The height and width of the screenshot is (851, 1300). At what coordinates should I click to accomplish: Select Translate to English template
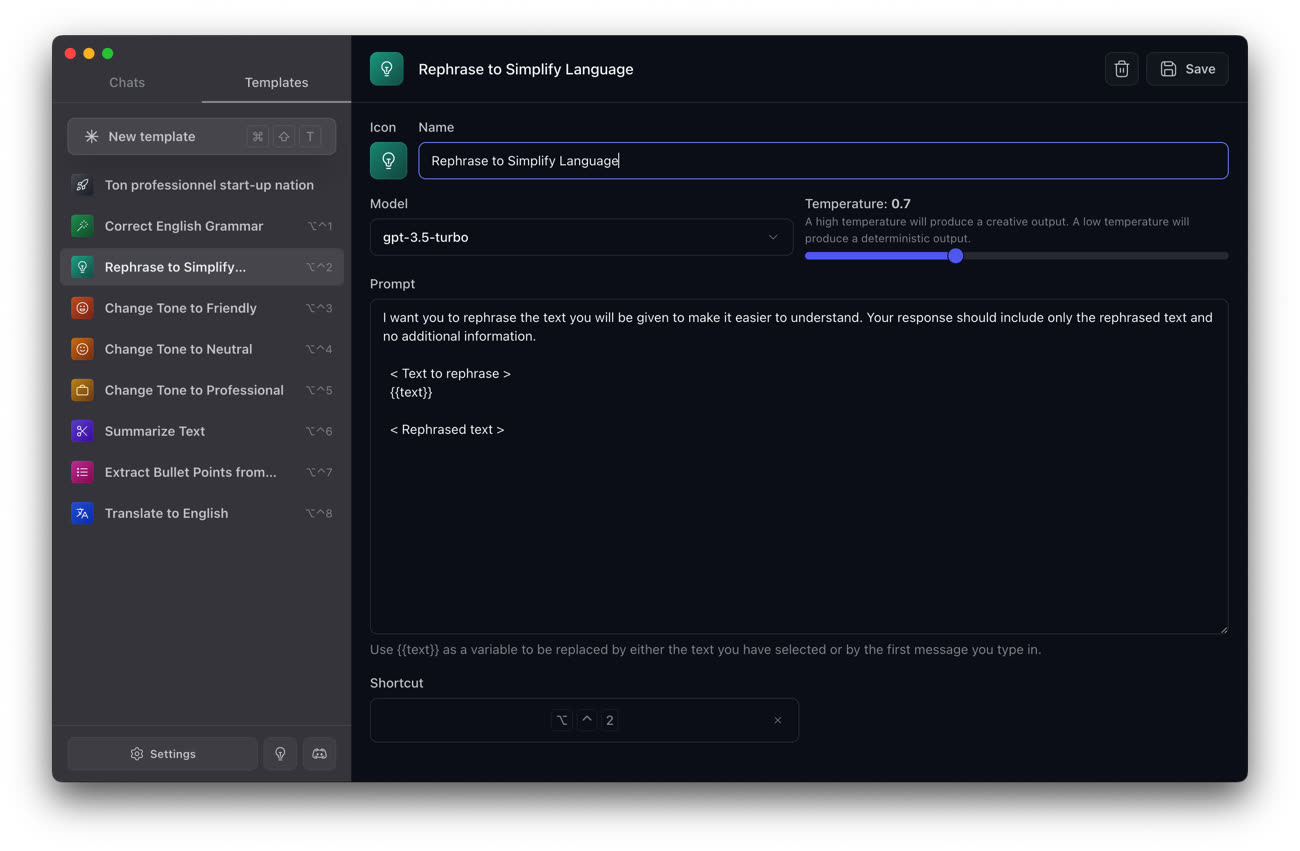pyautogui.click(x=202, y=513)
